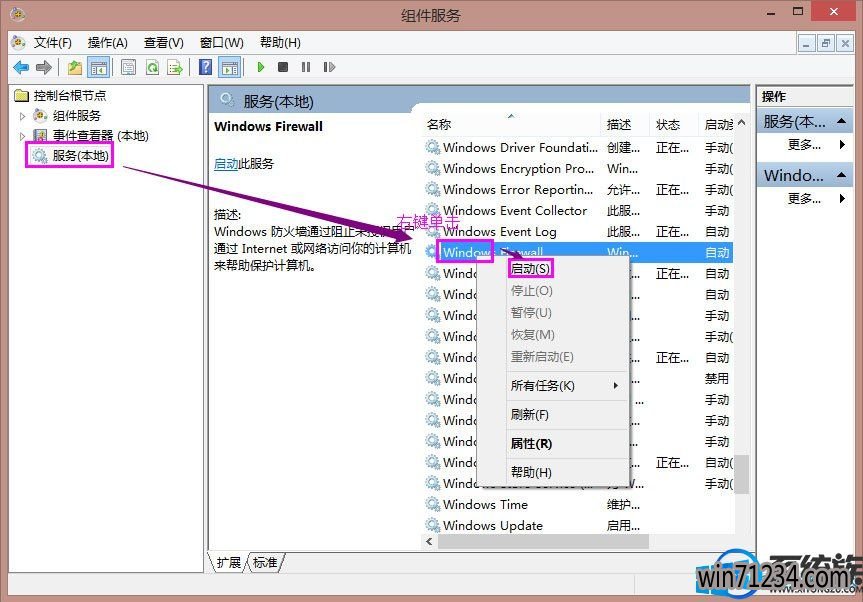Choose 刷新(F) in the context menu

(x=553, y=414)
